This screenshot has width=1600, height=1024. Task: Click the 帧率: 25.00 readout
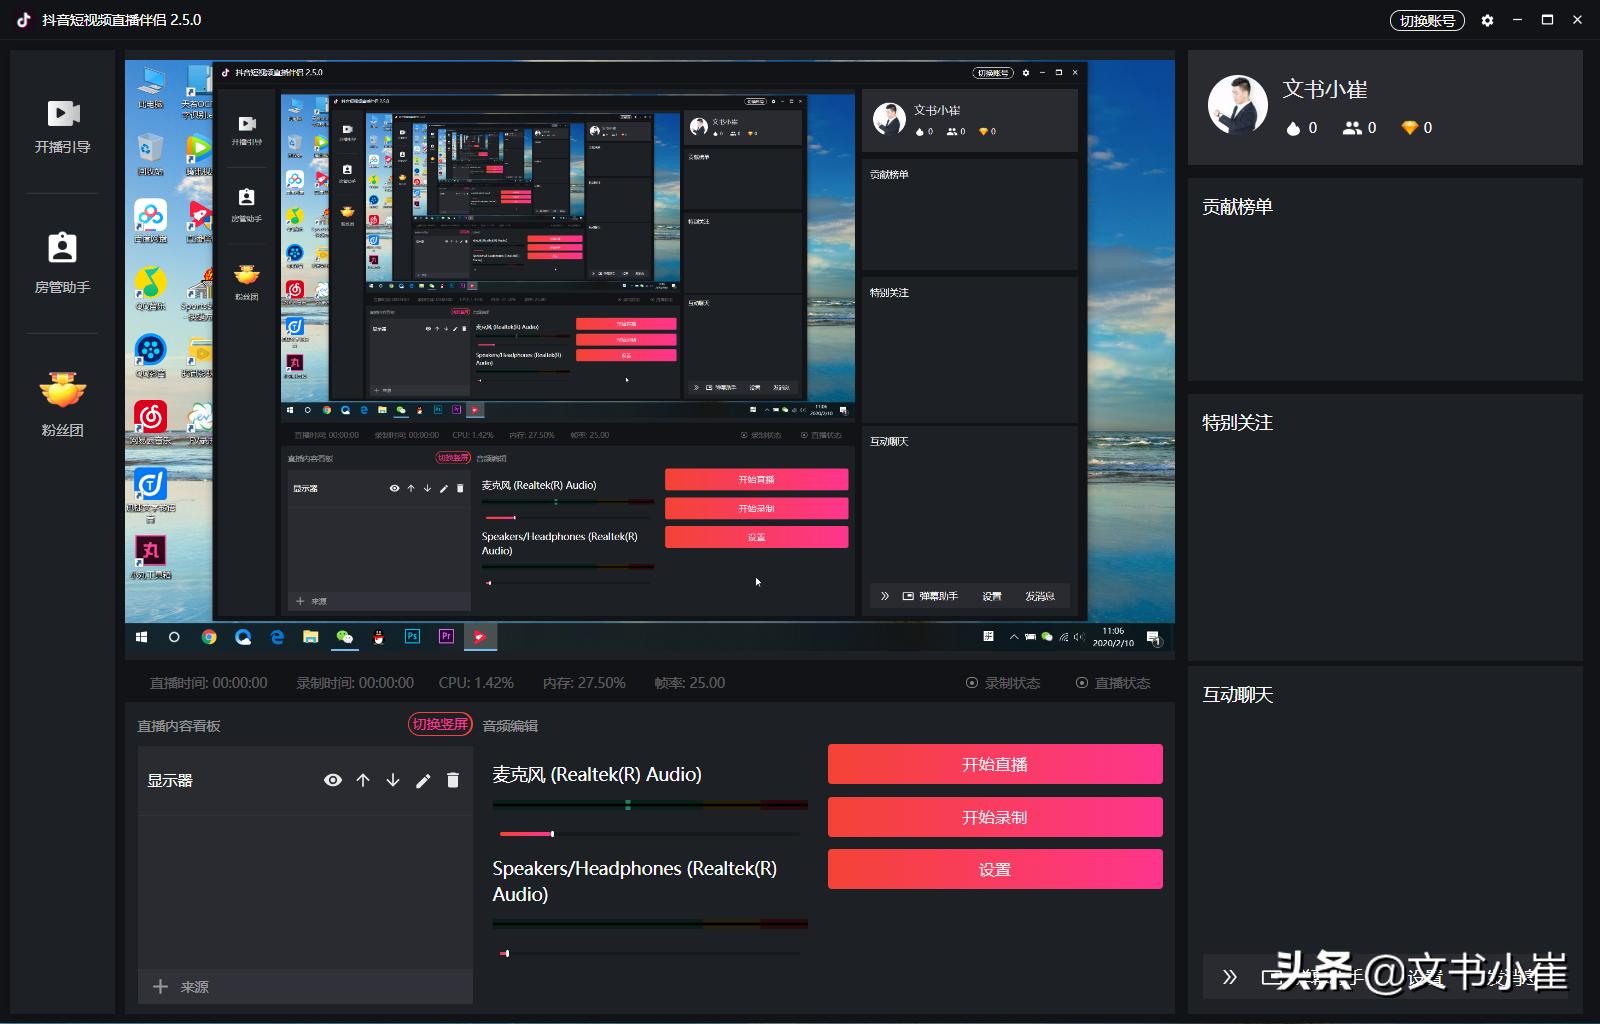pos(690,683)
